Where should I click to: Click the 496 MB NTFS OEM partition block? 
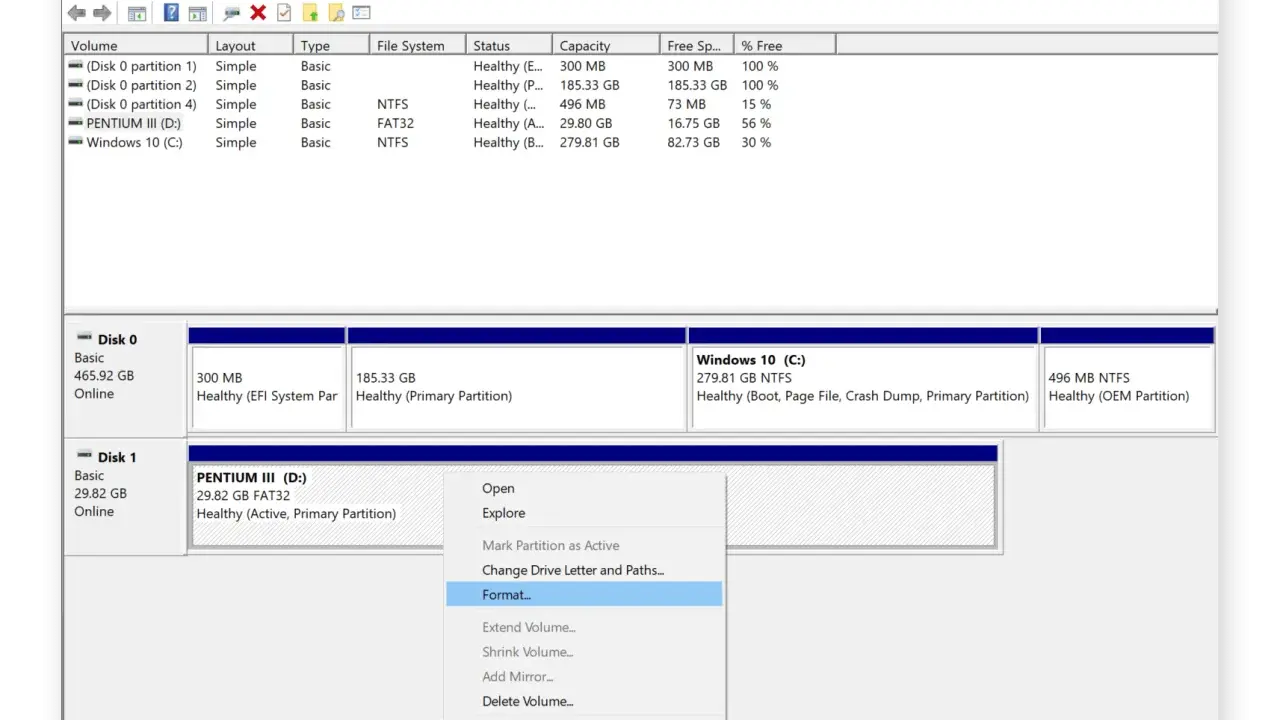(x=1127, y=379)
